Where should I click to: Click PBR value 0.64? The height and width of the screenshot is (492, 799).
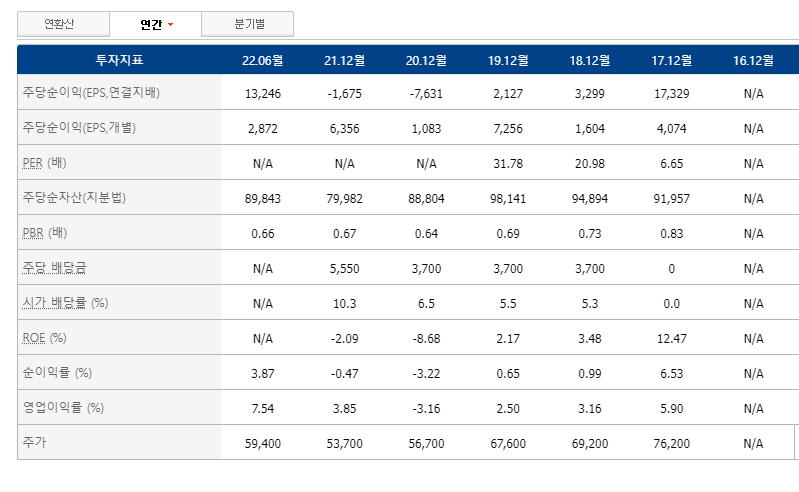426,234
